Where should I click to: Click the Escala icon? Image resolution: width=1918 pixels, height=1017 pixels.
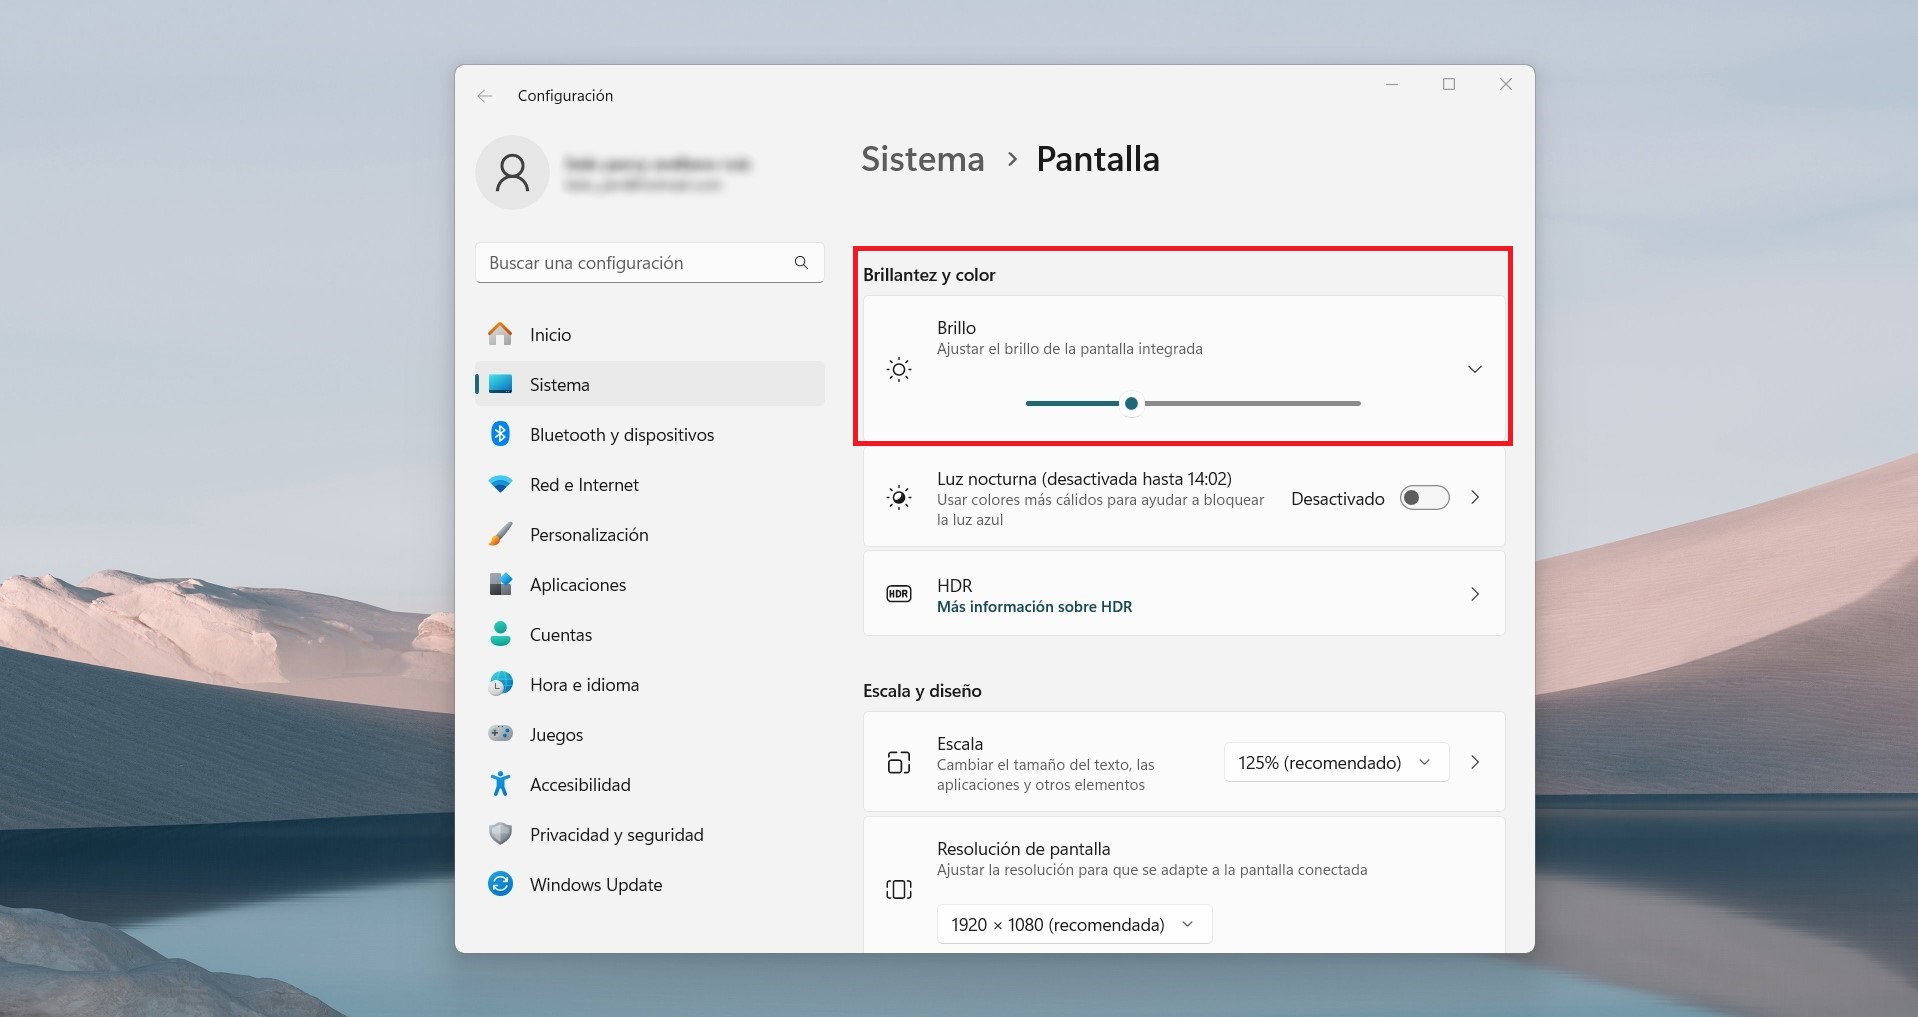[899, 762]
